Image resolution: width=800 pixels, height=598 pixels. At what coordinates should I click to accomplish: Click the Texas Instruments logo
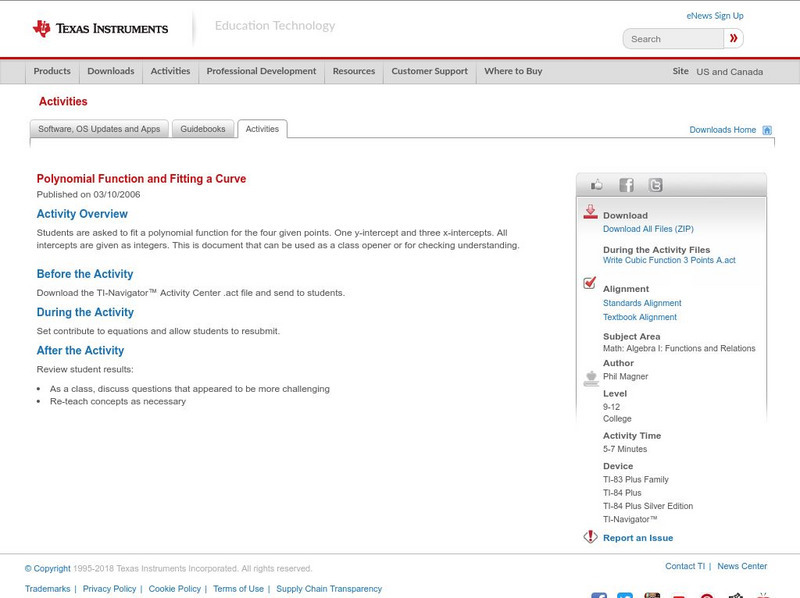[100, 28]
